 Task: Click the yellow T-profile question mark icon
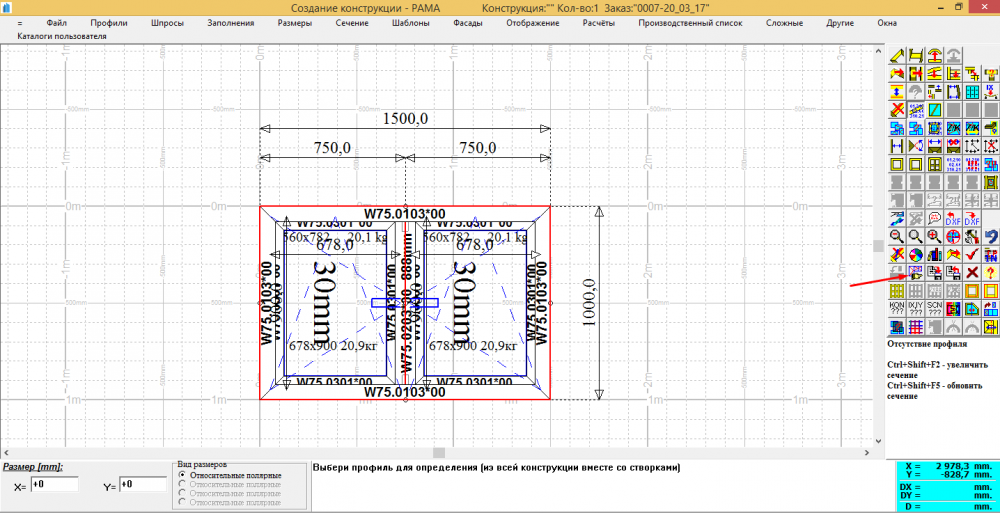pyautogui.click(x=992, y=72)
